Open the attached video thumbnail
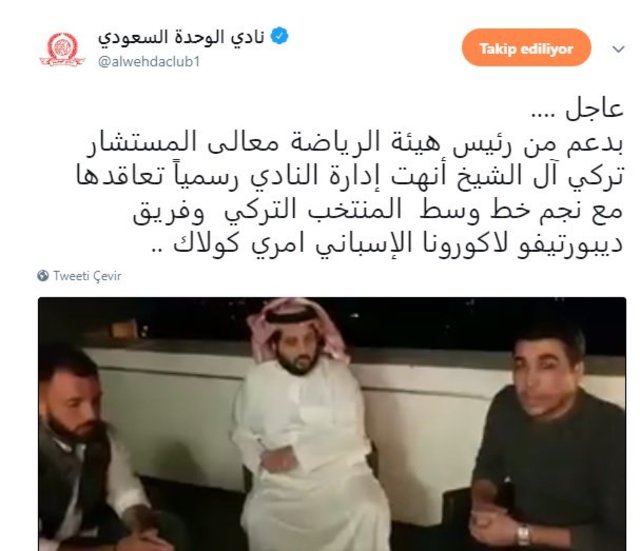The height and width of the screenshot is (551, 640). (x=332, y=424)
